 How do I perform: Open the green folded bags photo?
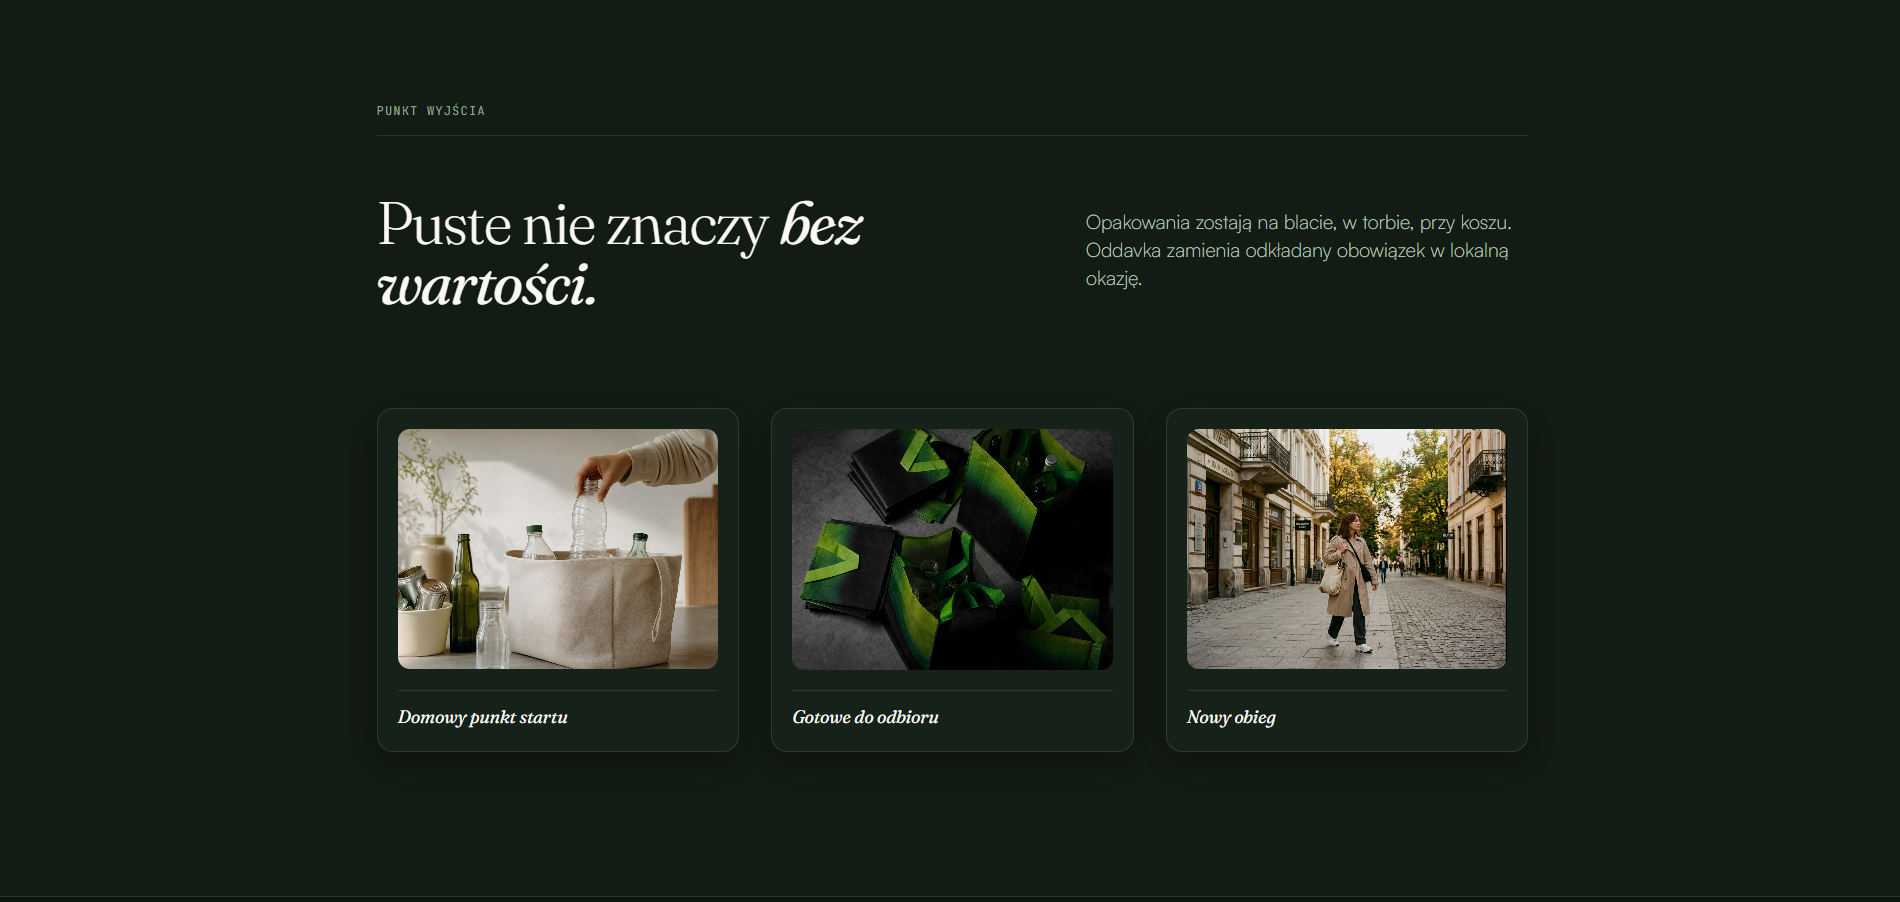(952, 549)
